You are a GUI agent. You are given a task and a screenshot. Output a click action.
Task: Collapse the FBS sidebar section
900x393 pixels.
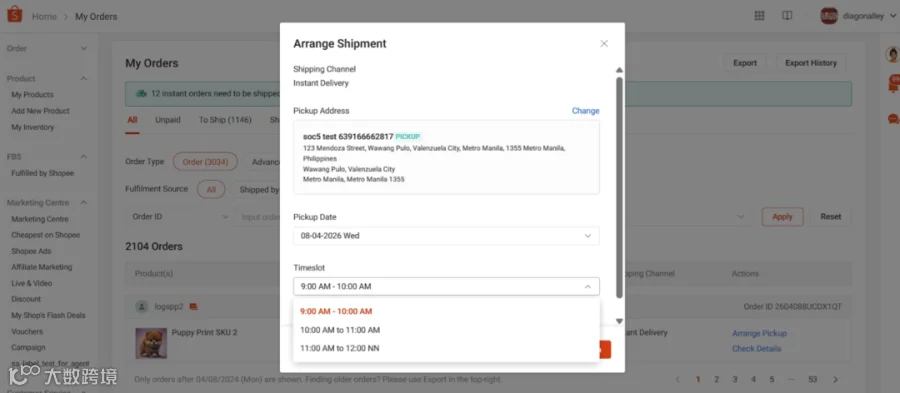[x=84, y=157]
